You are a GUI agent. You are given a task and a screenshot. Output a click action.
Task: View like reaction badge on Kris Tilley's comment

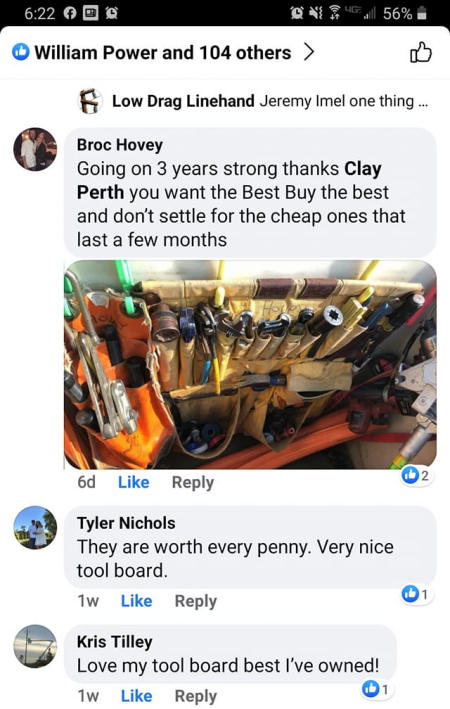coord(376,689)
